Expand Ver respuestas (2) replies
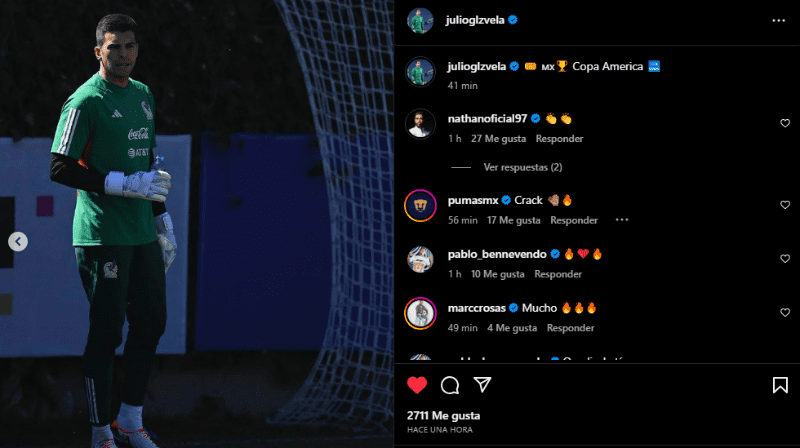 (522, 167)
